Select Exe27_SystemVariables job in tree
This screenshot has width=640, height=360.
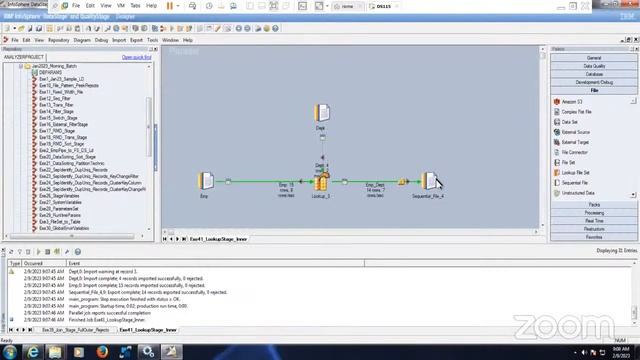[x=60, y=202]
